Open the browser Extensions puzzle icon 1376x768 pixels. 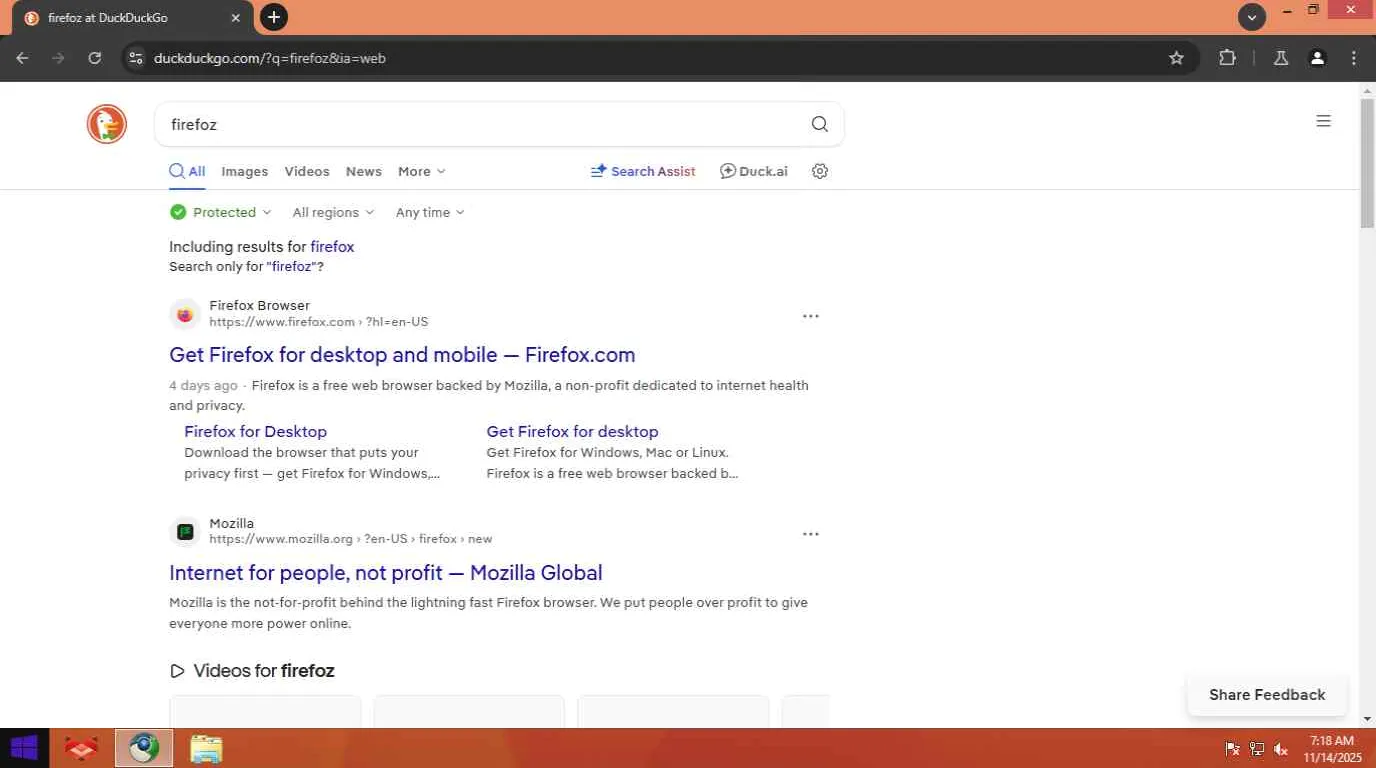(x=1227, y=58)
